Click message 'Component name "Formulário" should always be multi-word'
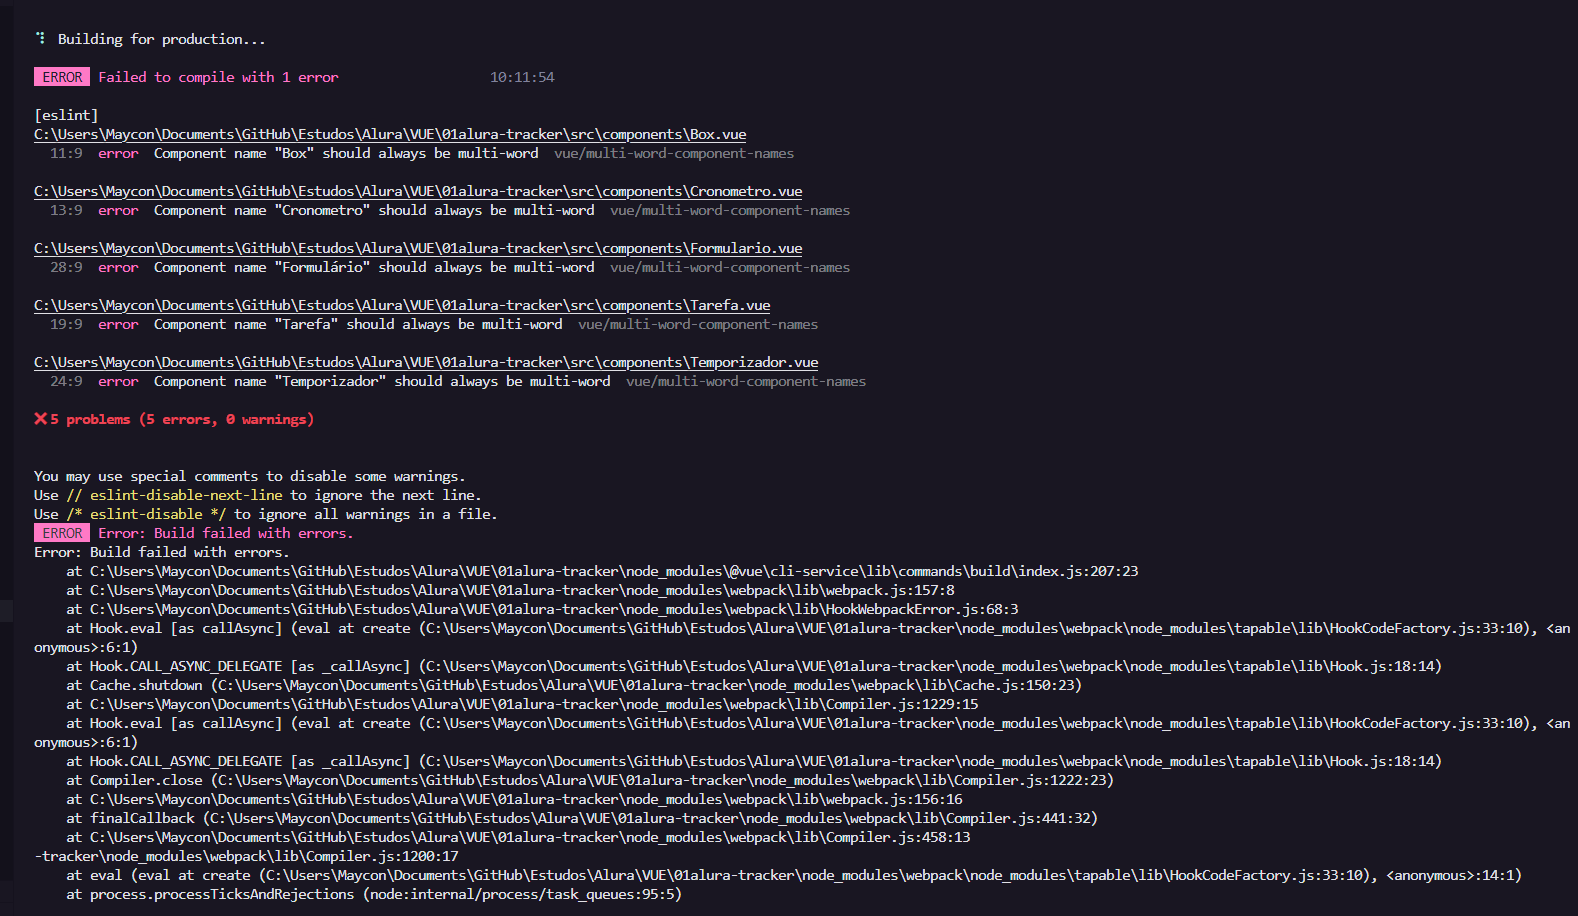 374,267
